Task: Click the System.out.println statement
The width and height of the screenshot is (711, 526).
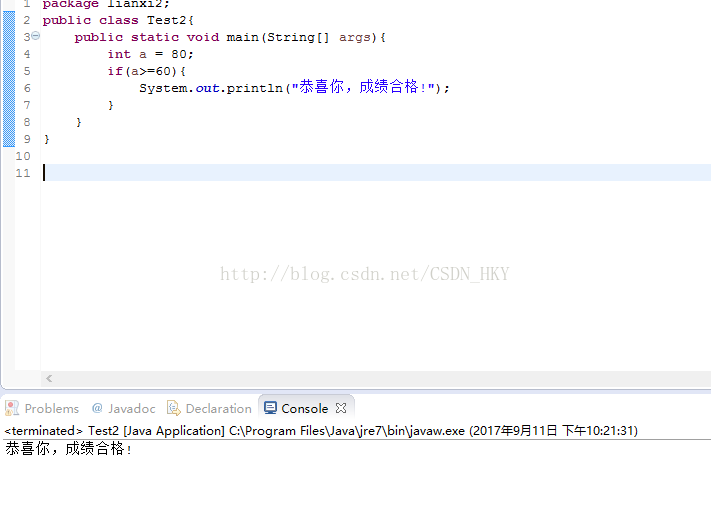Action: click(294, 87)
